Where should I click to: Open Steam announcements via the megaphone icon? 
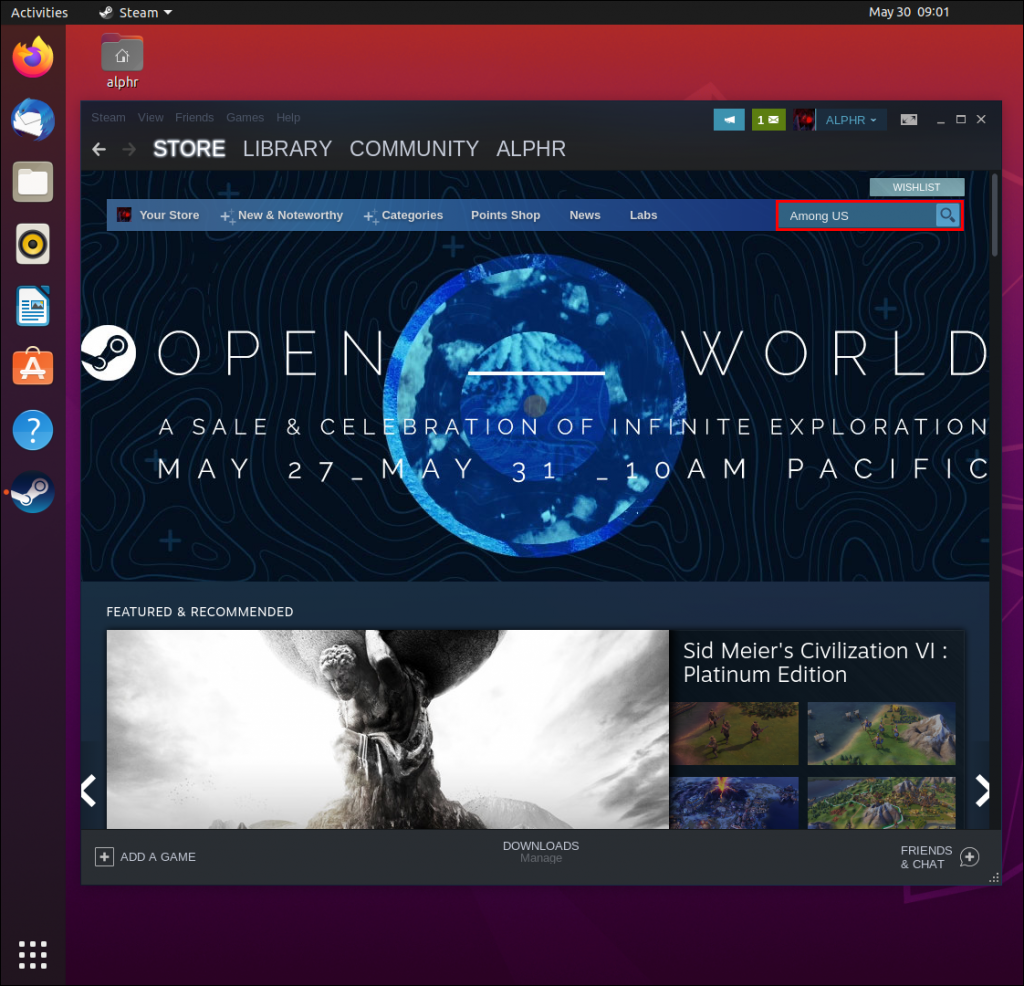[729, 118]
